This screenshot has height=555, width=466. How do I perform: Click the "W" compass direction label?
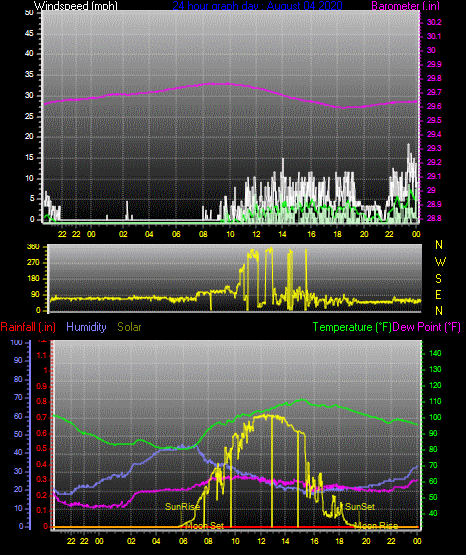point(440,262)
